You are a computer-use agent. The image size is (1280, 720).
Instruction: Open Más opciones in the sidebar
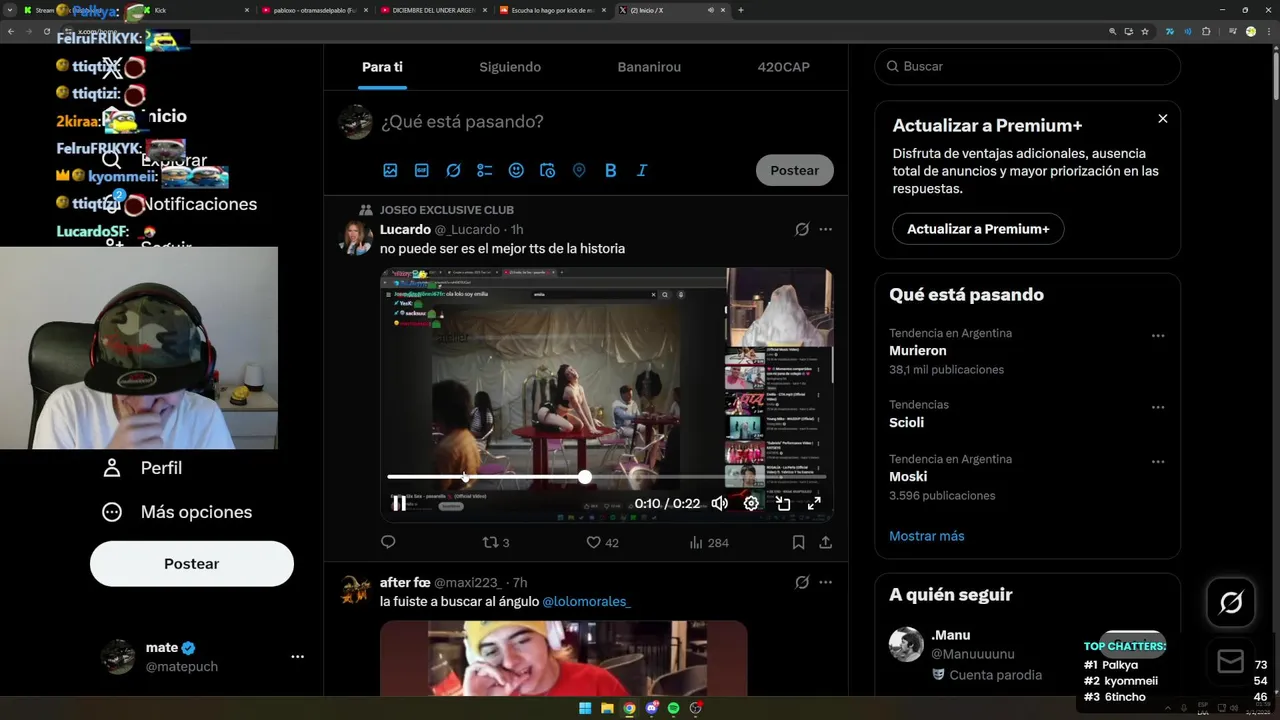tap(177, 512)
